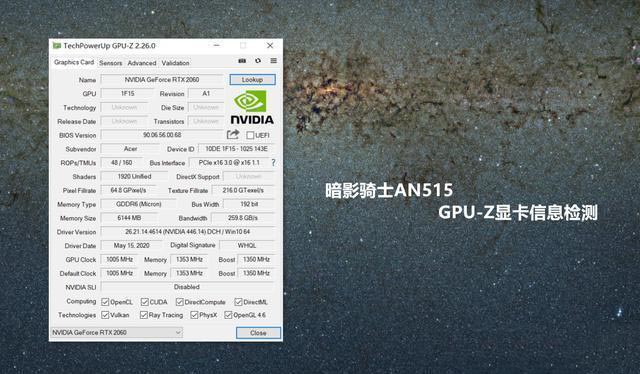This screenshot has width=640, height=374.
Task: Click the Name field NVIDIA GeForce RTX 2060
Action: pyautogui.click(x=162, y=80)
